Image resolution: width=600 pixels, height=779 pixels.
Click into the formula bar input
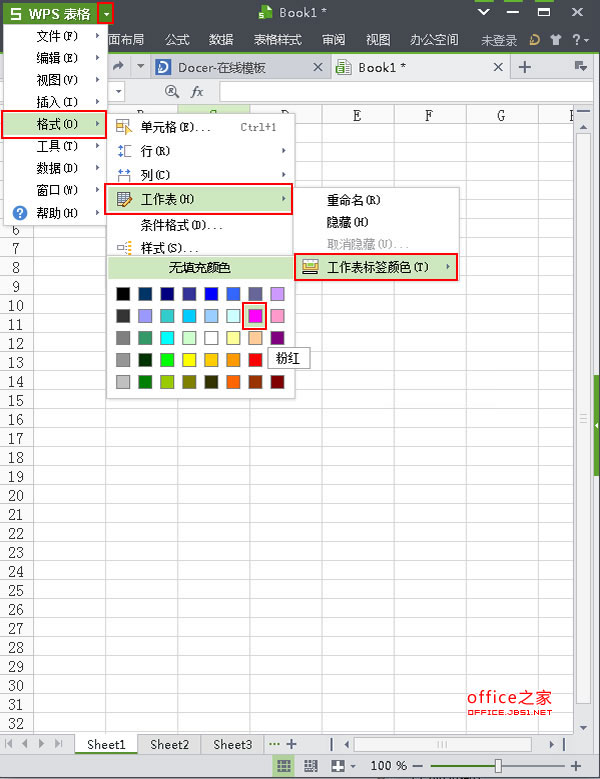coord(406,92)
